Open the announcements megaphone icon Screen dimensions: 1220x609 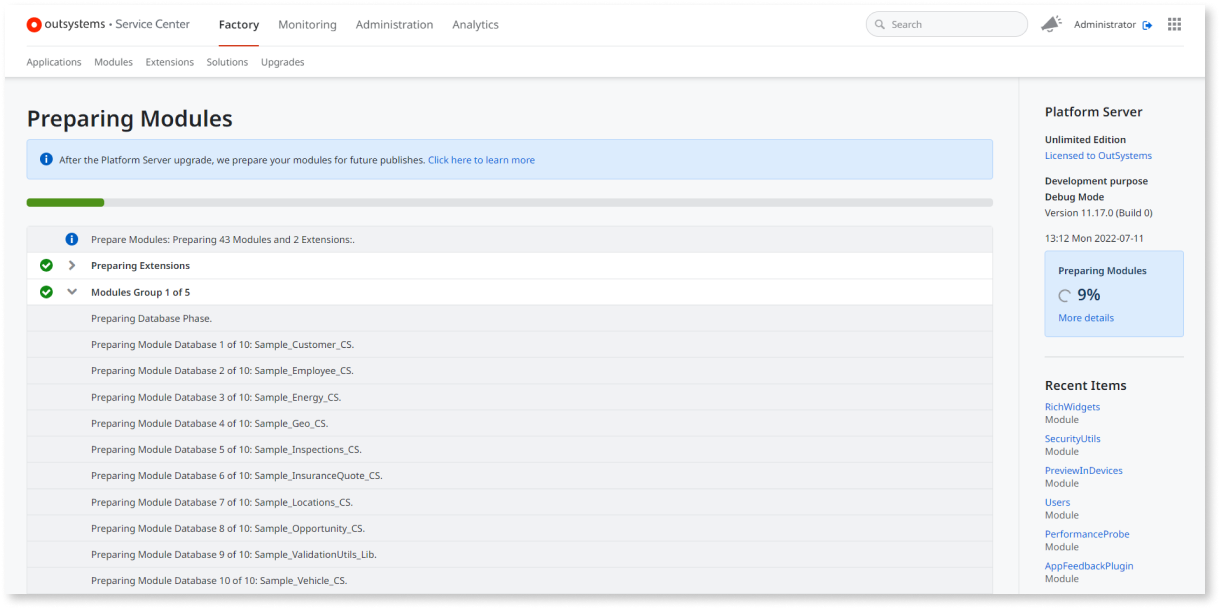pos(1051,23)
